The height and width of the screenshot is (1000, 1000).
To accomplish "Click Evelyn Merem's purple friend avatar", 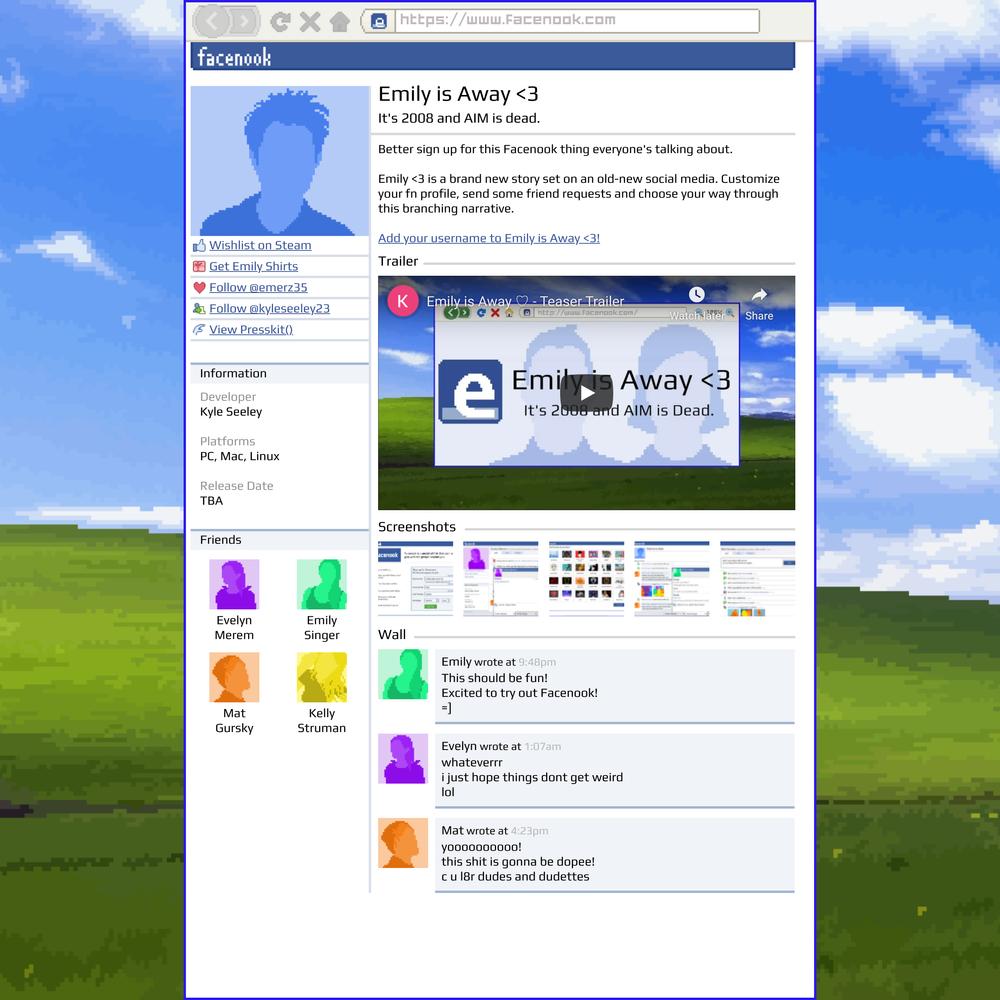I will pos(234,584).
